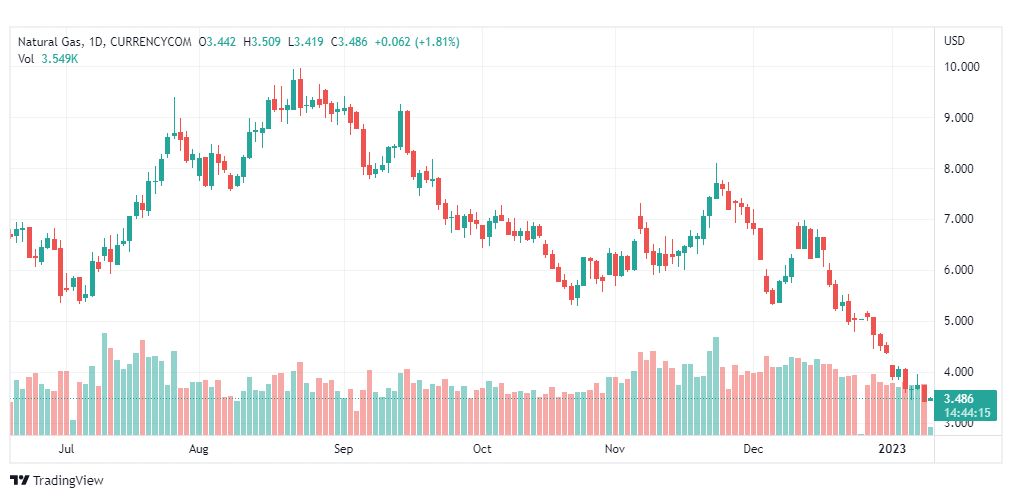Select the Nov label on time axis
The height and width of the screenshot is (498, 1012).
[616, 449]
